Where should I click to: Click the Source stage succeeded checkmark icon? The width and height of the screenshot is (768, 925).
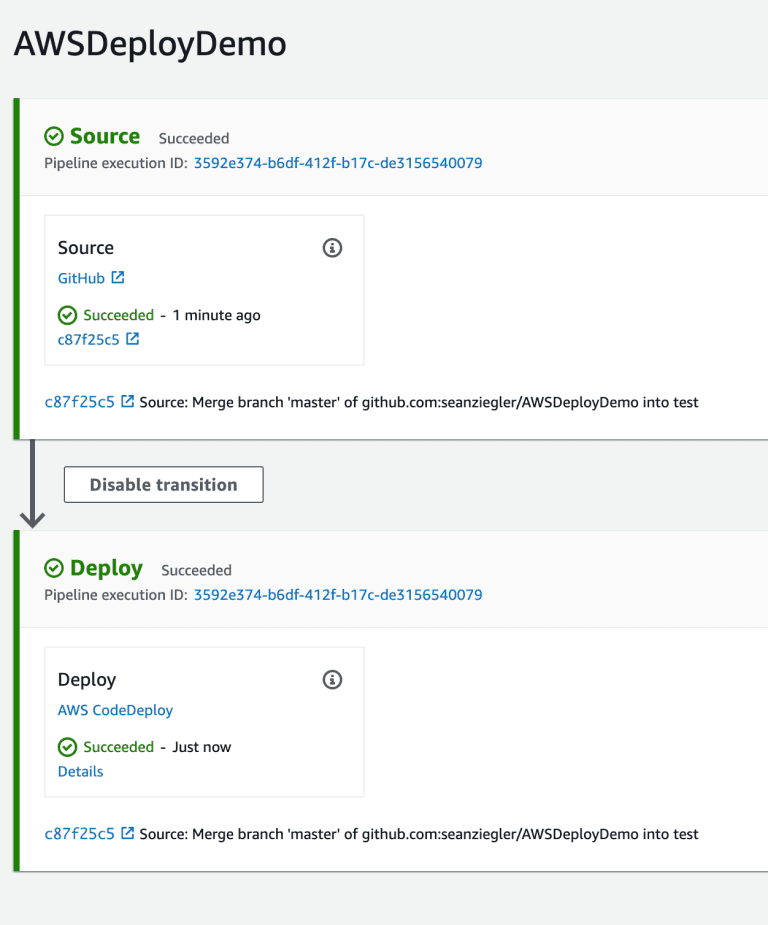(54, 136)
